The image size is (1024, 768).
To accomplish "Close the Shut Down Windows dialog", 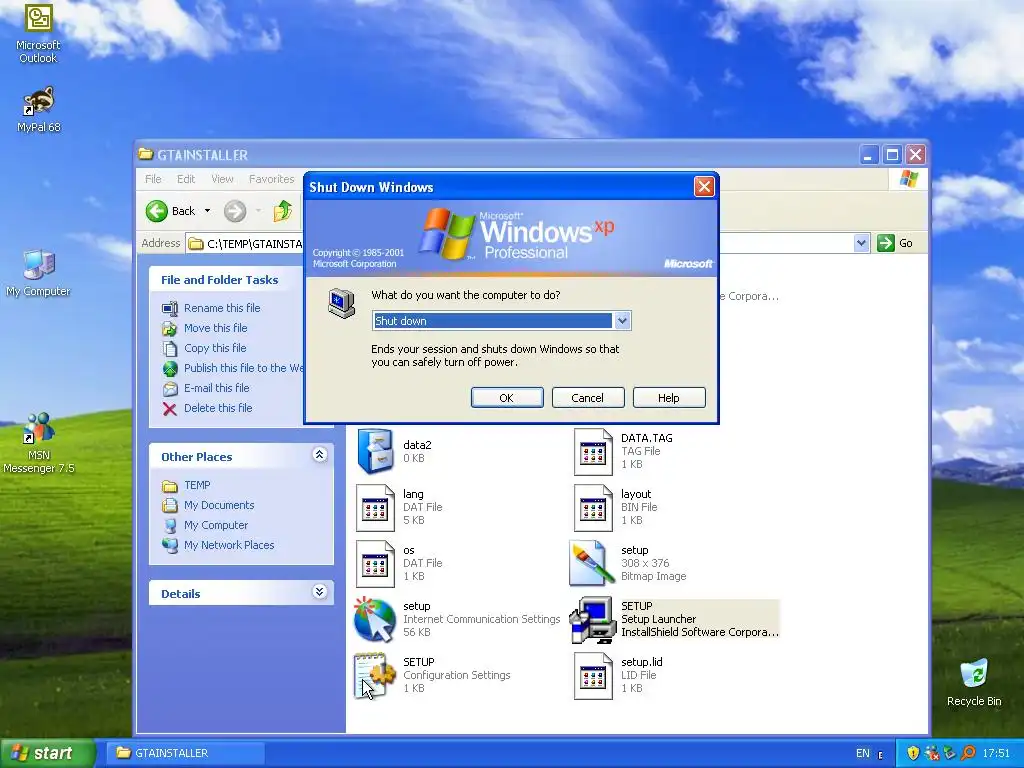I will tap(704, 187).
